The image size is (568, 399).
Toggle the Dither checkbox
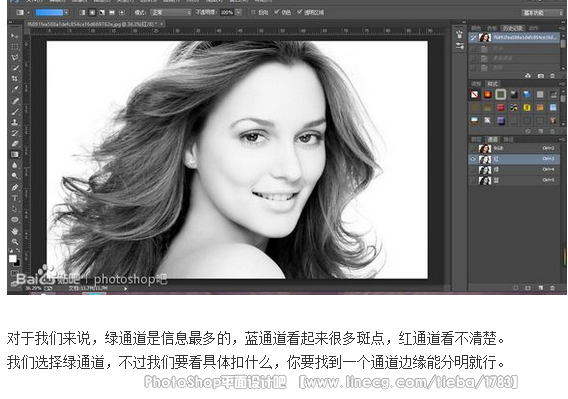pos(277,12)
